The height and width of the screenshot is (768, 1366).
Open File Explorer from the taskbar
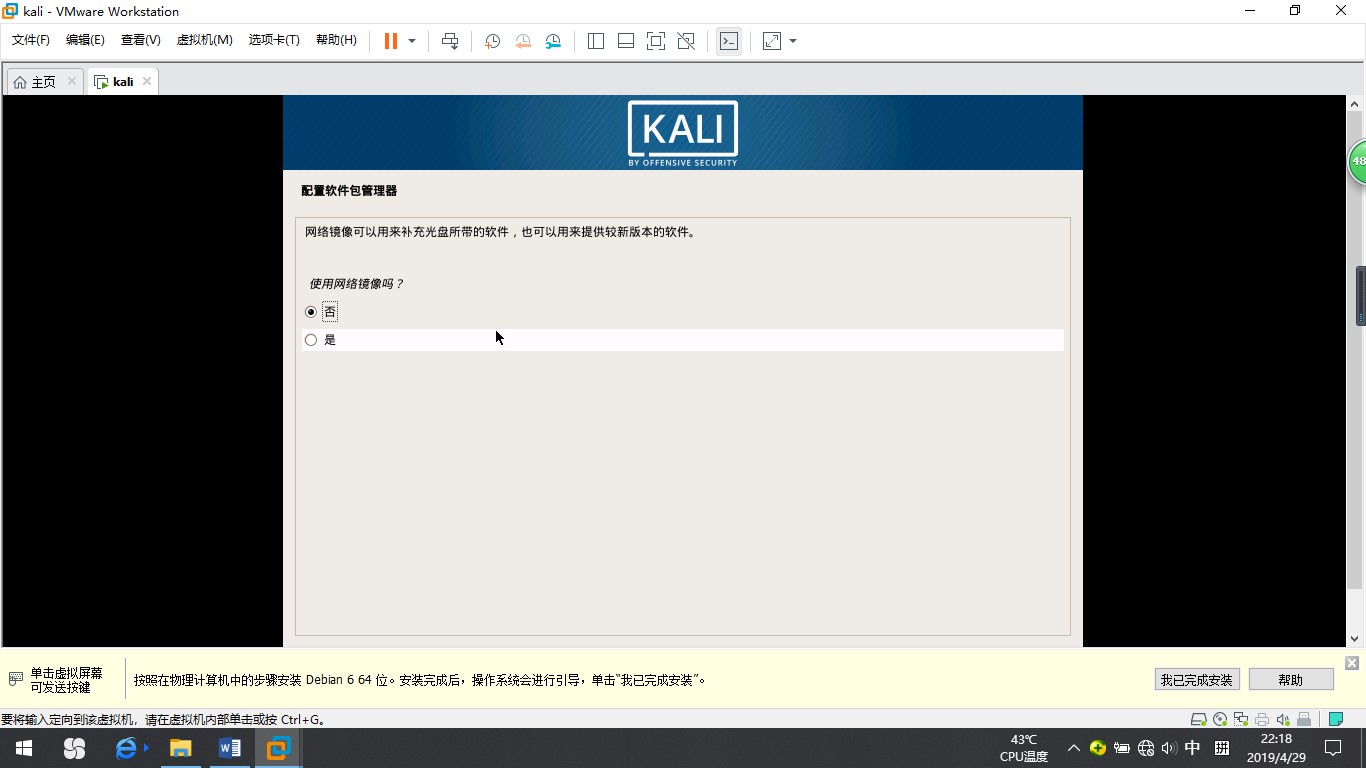pos(180,748)
